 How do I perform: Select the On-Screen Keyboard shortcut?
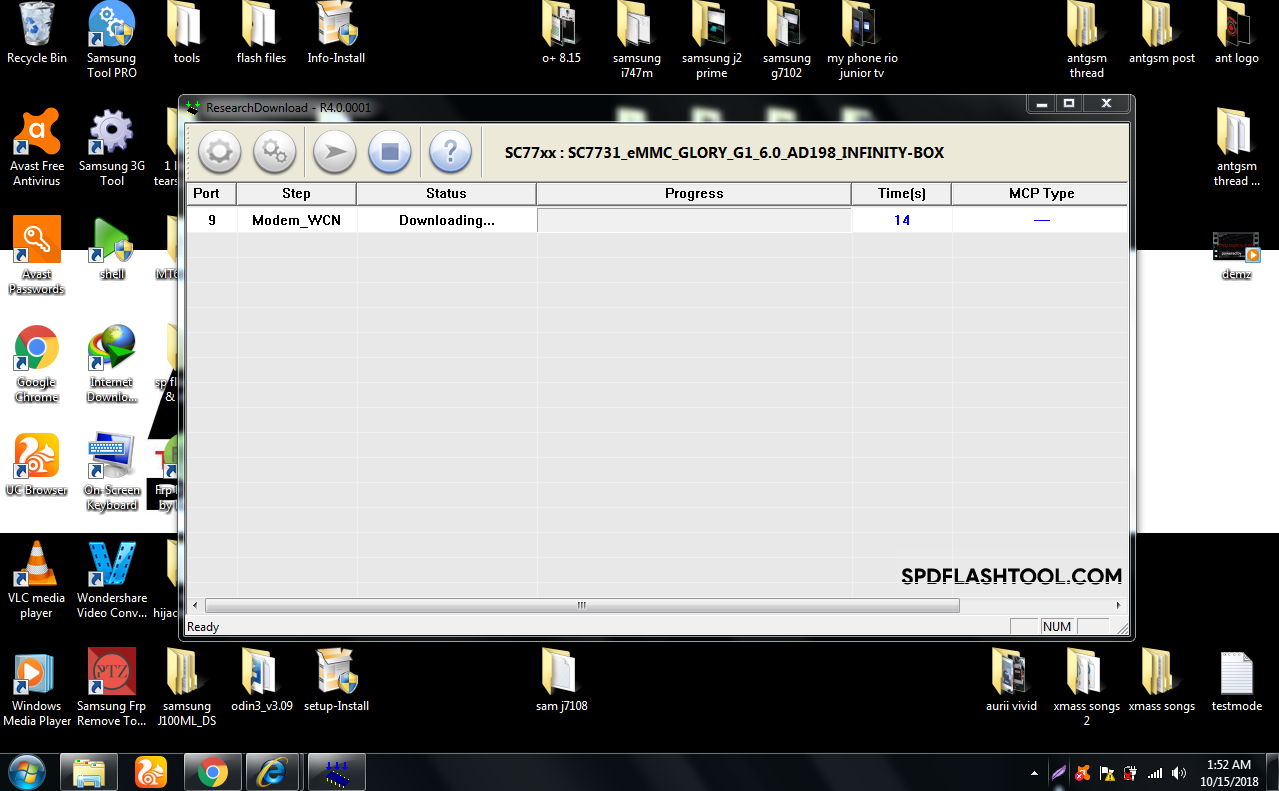point(112,472)
